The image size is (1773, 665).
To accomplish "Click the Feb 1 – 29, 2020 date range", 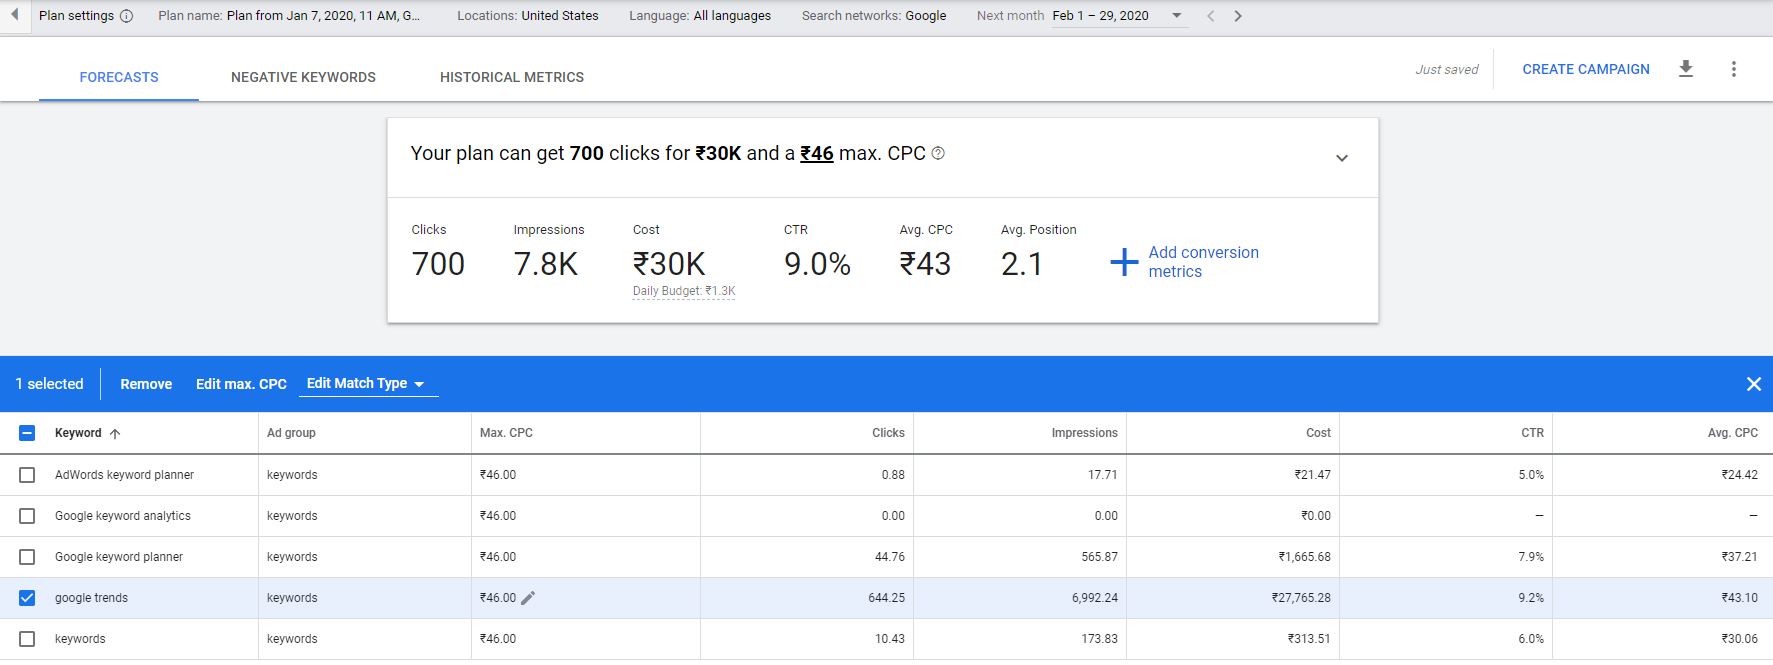I will pyautogui.click(x=1100, y=16).
